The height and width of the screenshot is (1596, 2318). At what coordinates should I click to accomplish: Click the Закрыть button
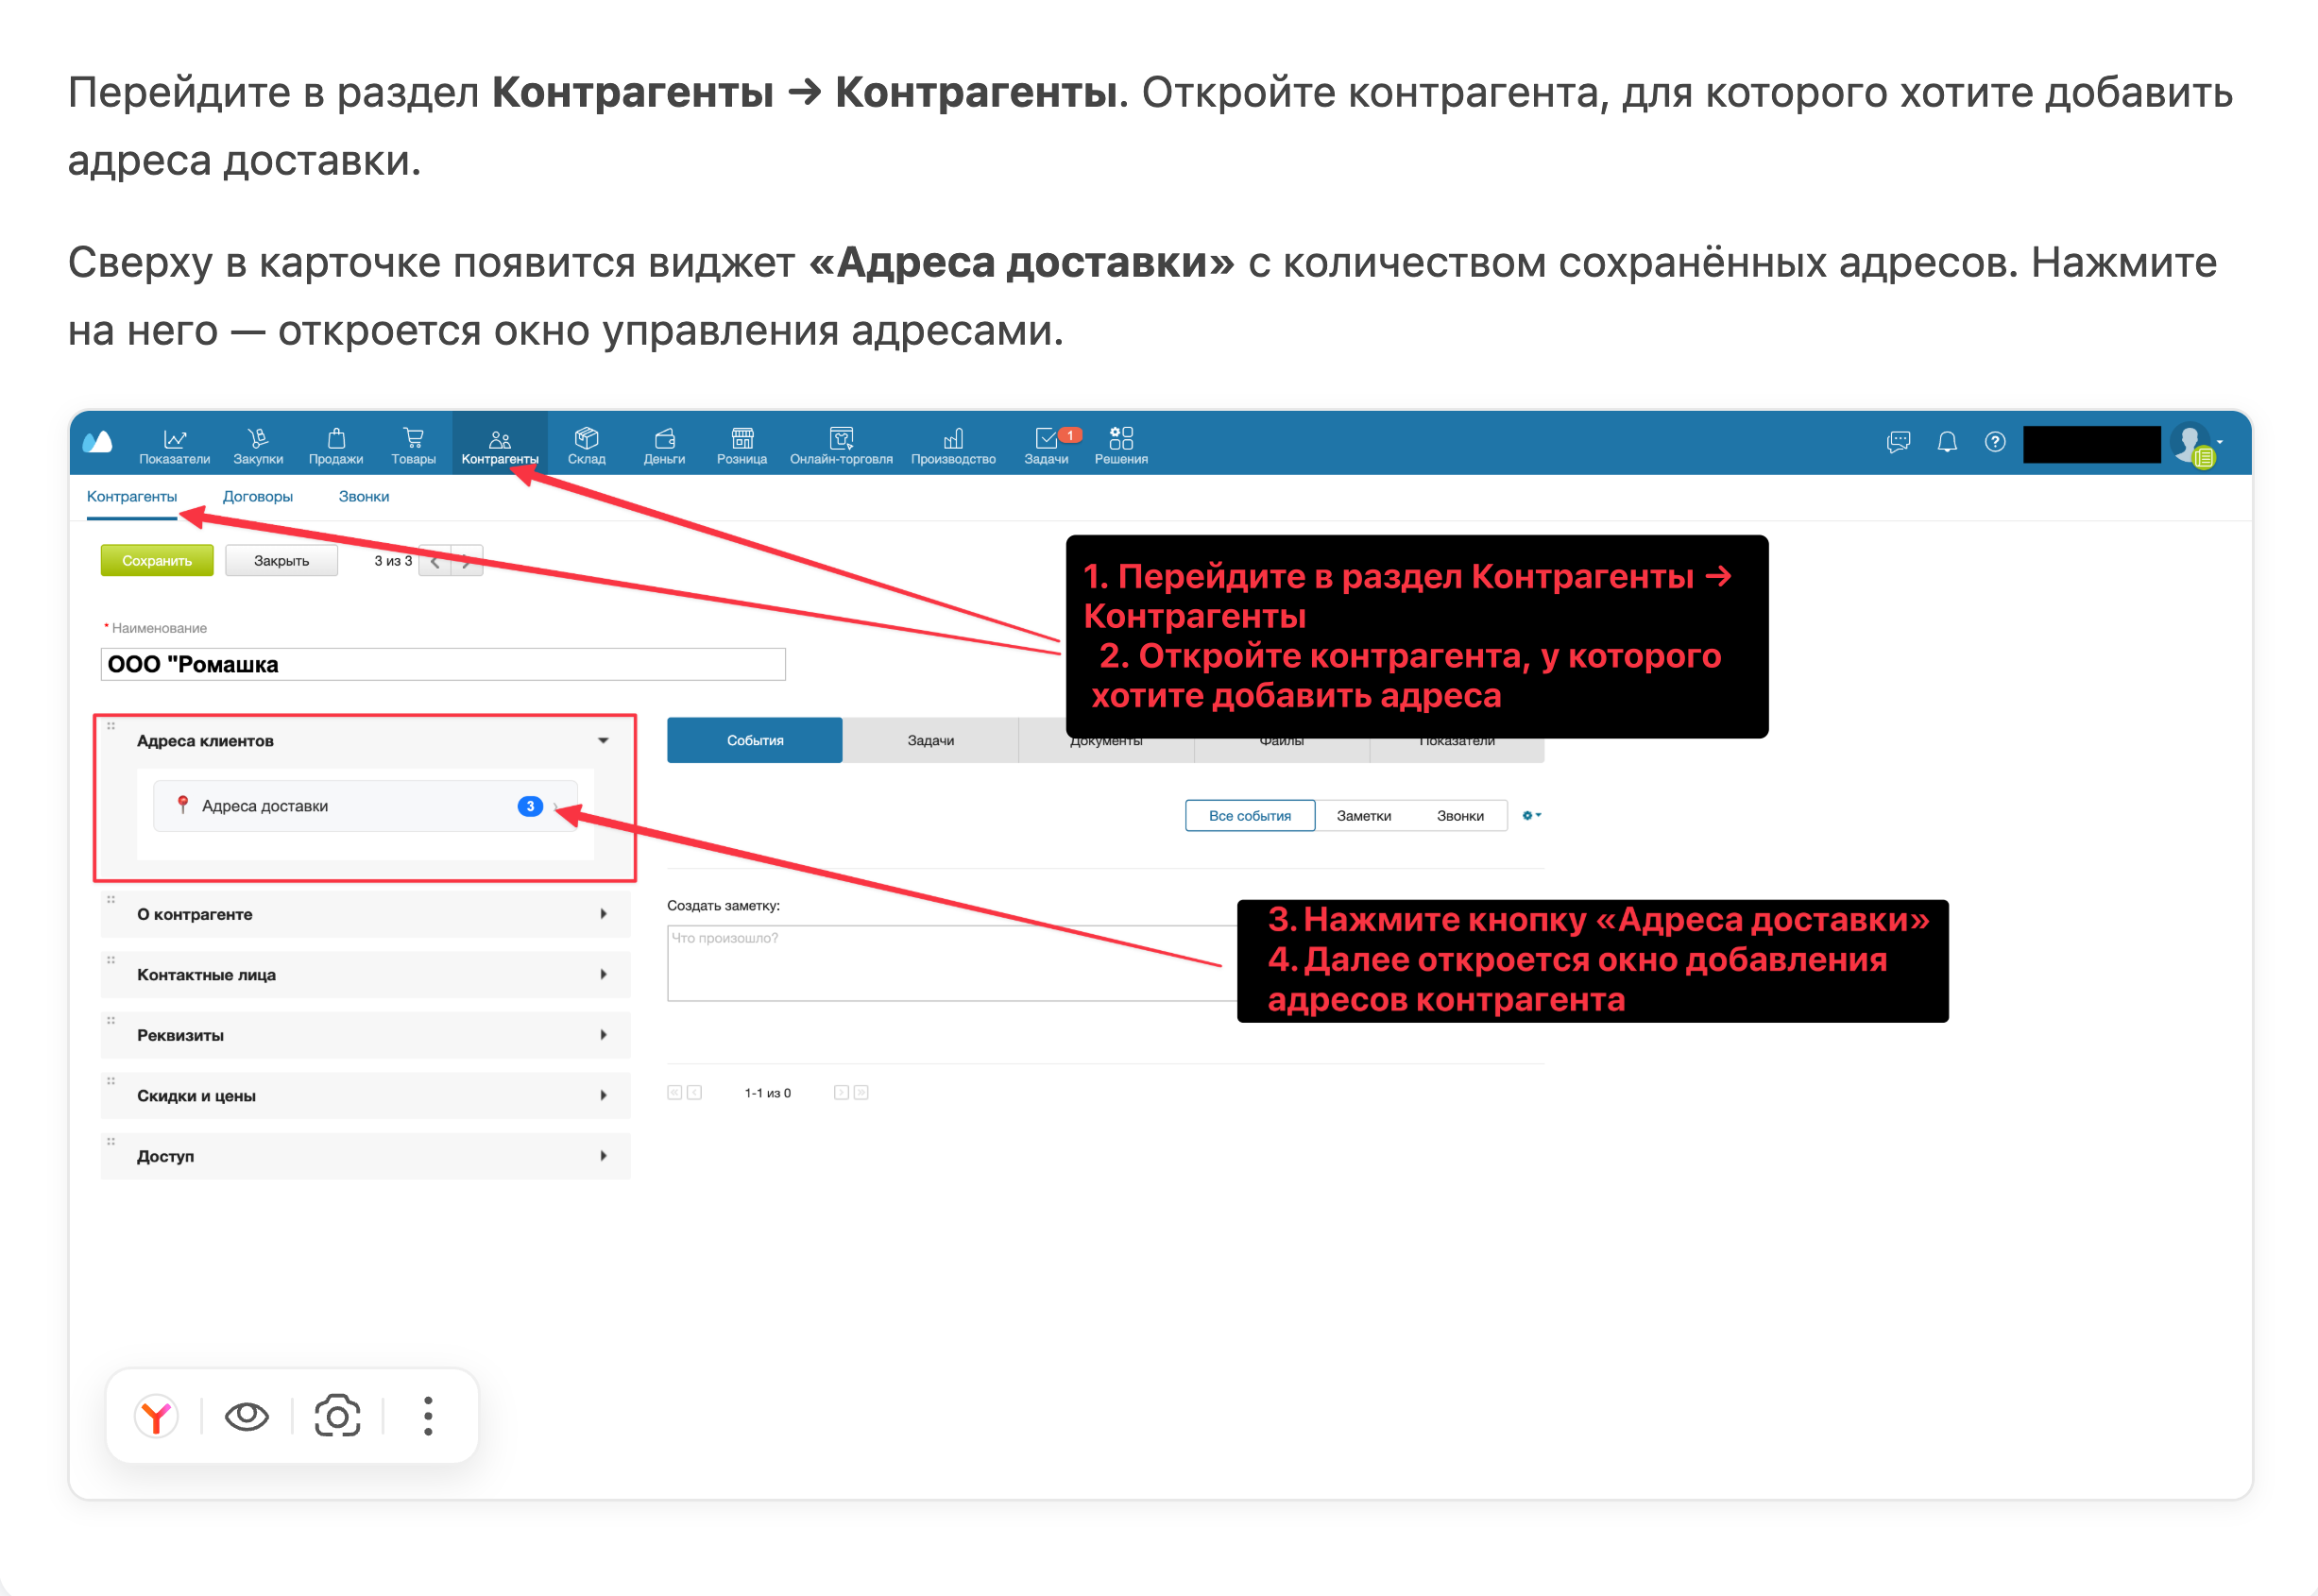281,560
